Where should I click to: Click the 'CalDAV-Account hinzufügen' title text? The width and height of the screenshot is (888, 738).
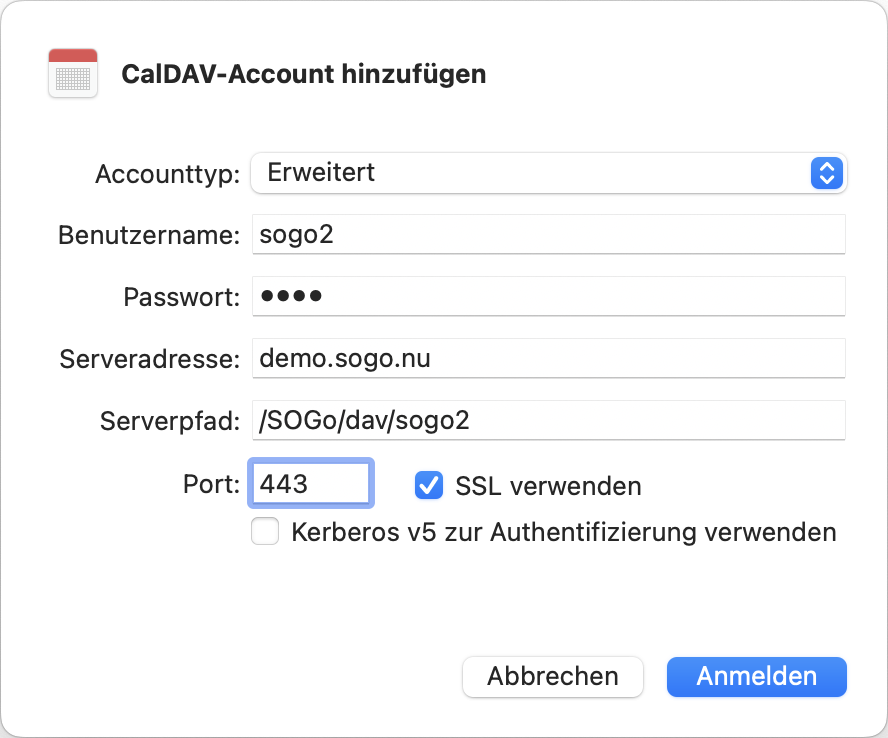click(x=303, y=74)
